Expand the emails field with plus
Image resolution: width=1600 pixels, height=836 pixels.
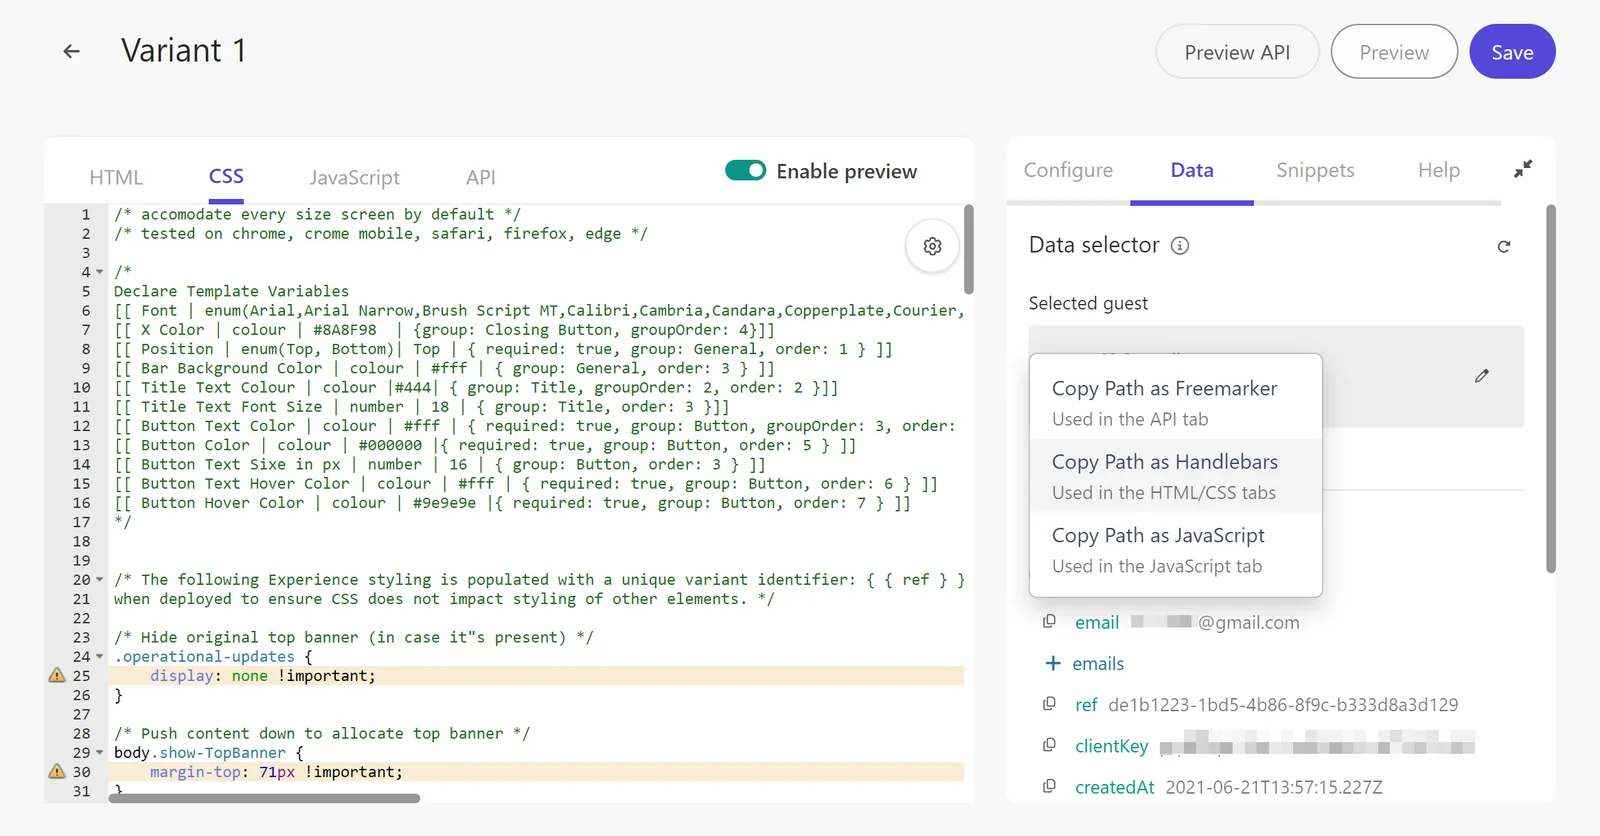pos(1052,663)
